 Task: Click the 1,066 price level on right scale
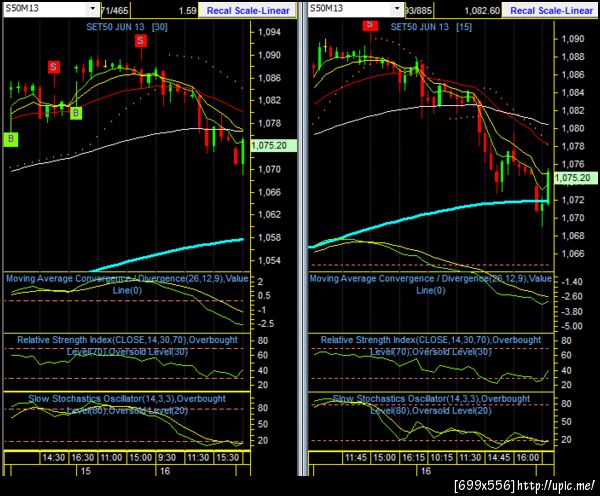[573, 254]
